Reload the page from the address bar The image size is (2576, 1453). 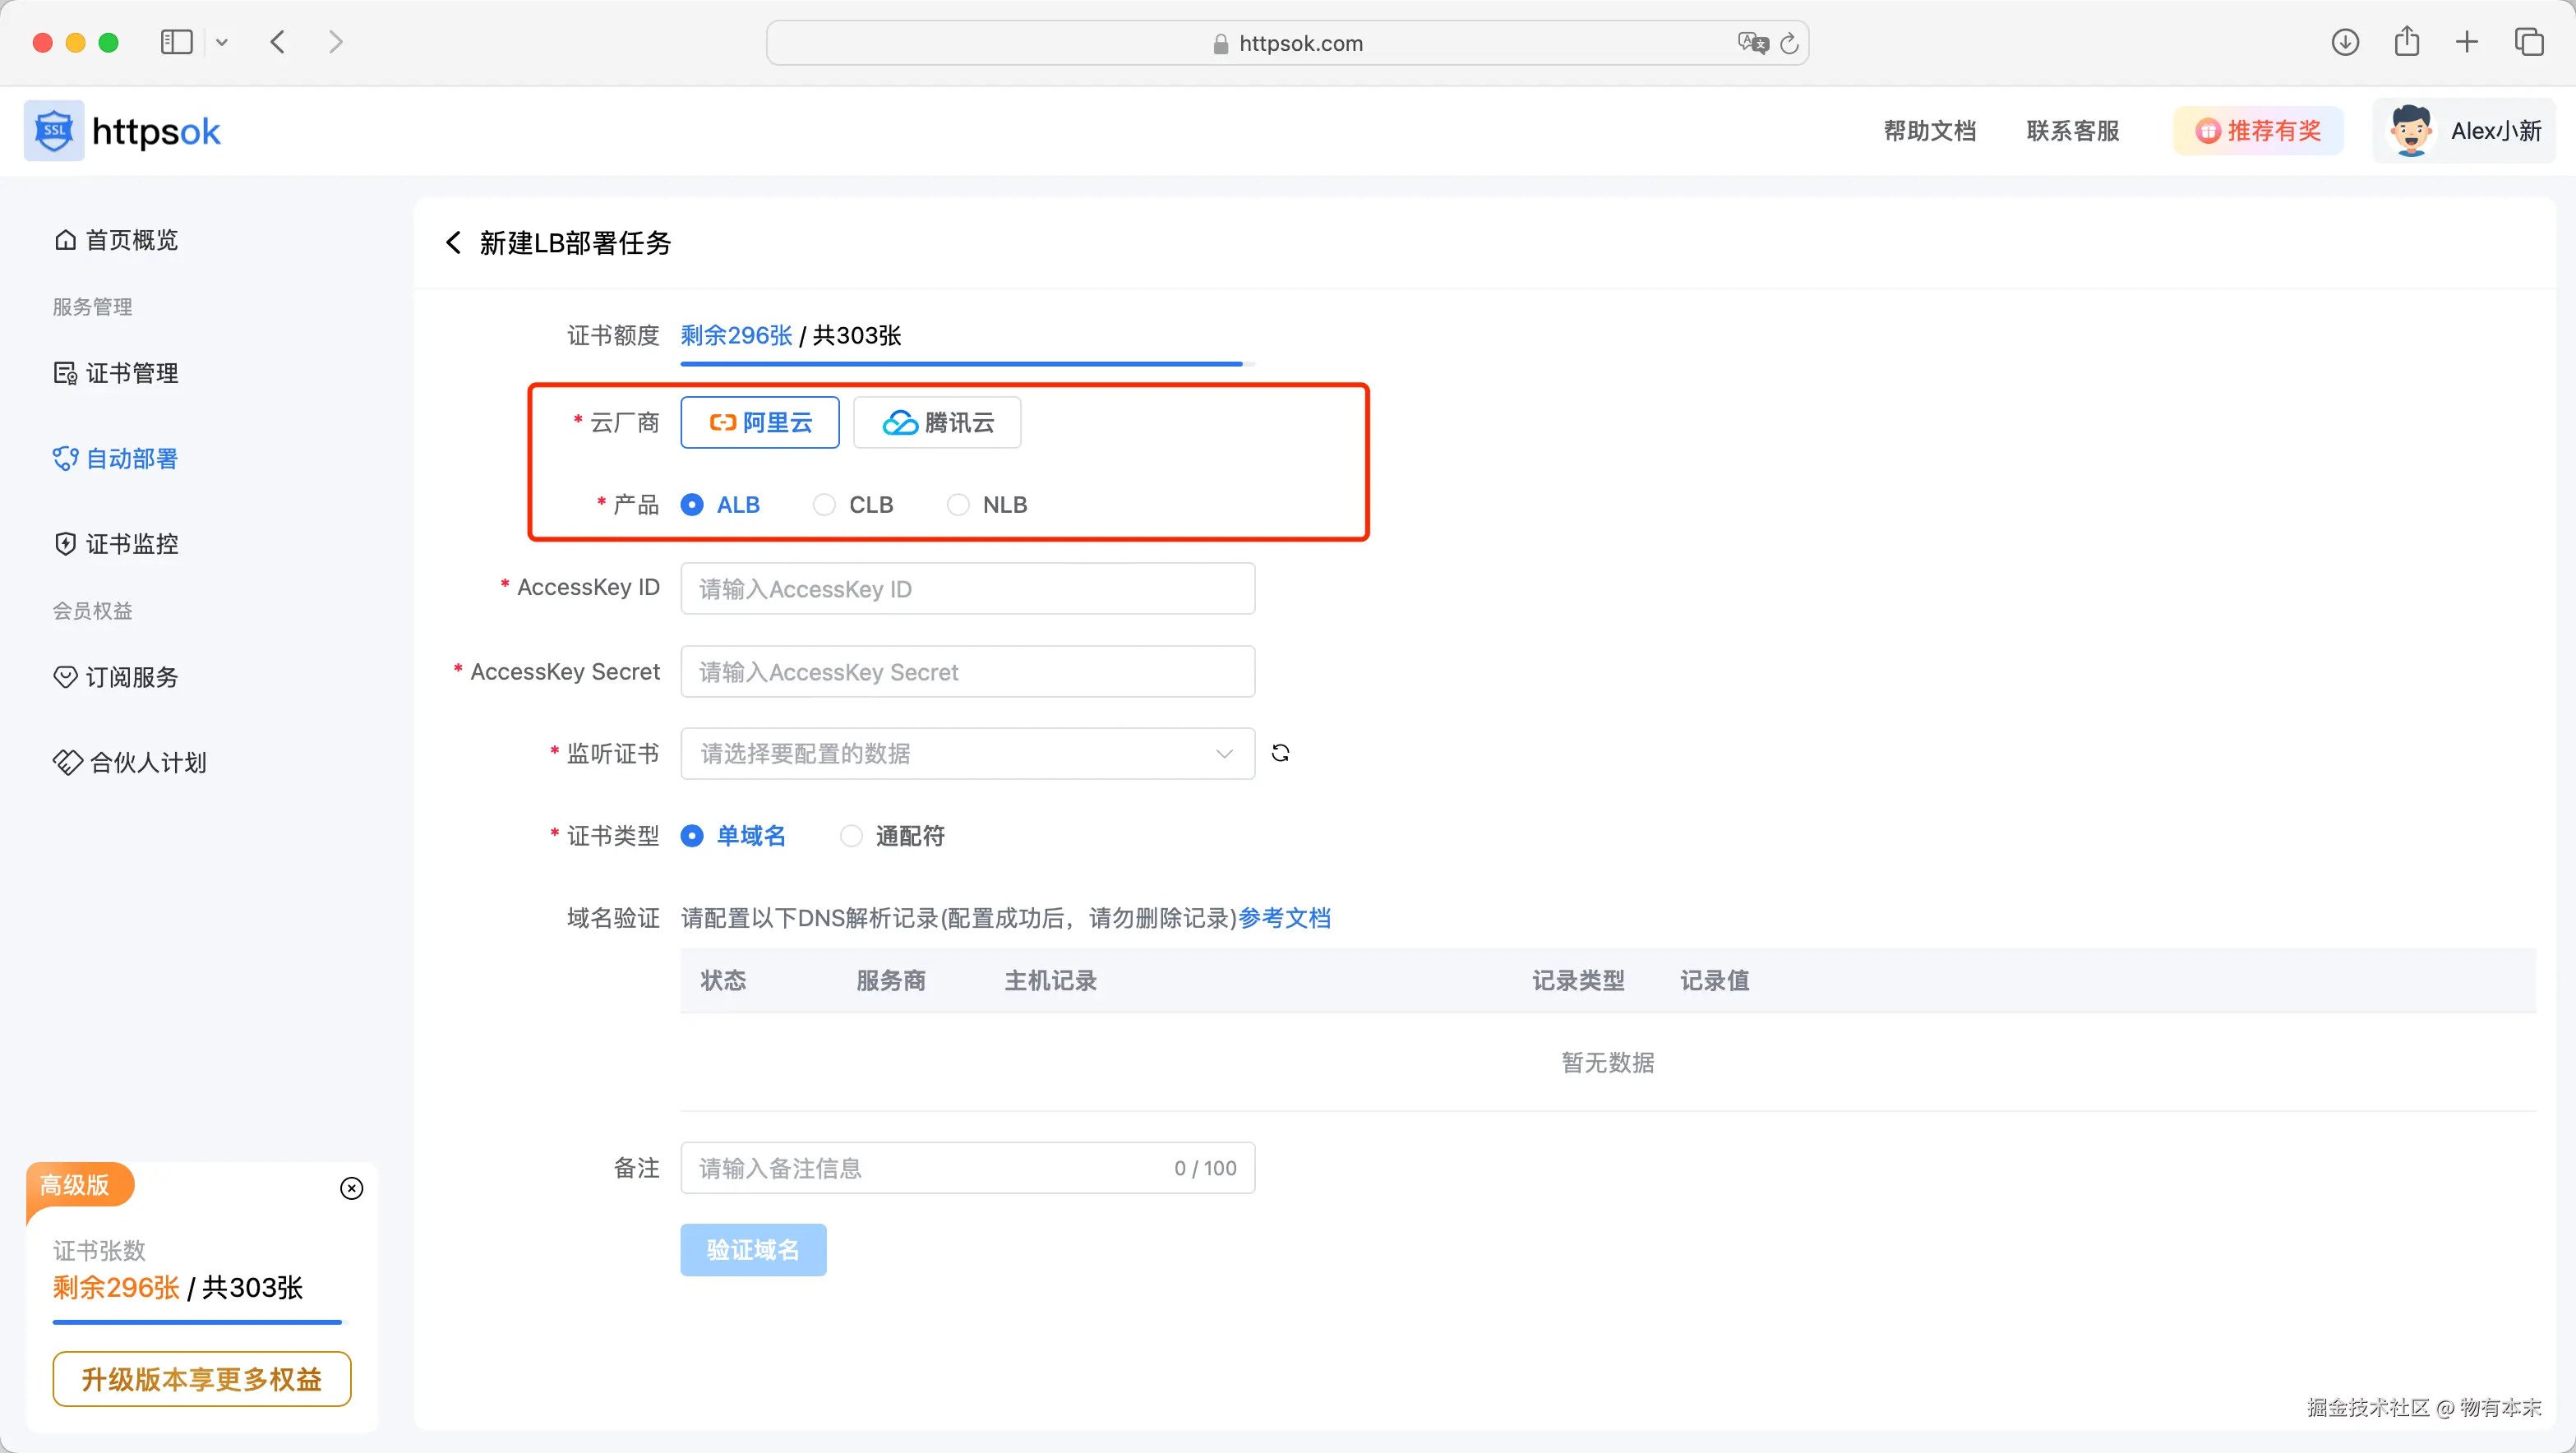click(x=1790, y=43)
